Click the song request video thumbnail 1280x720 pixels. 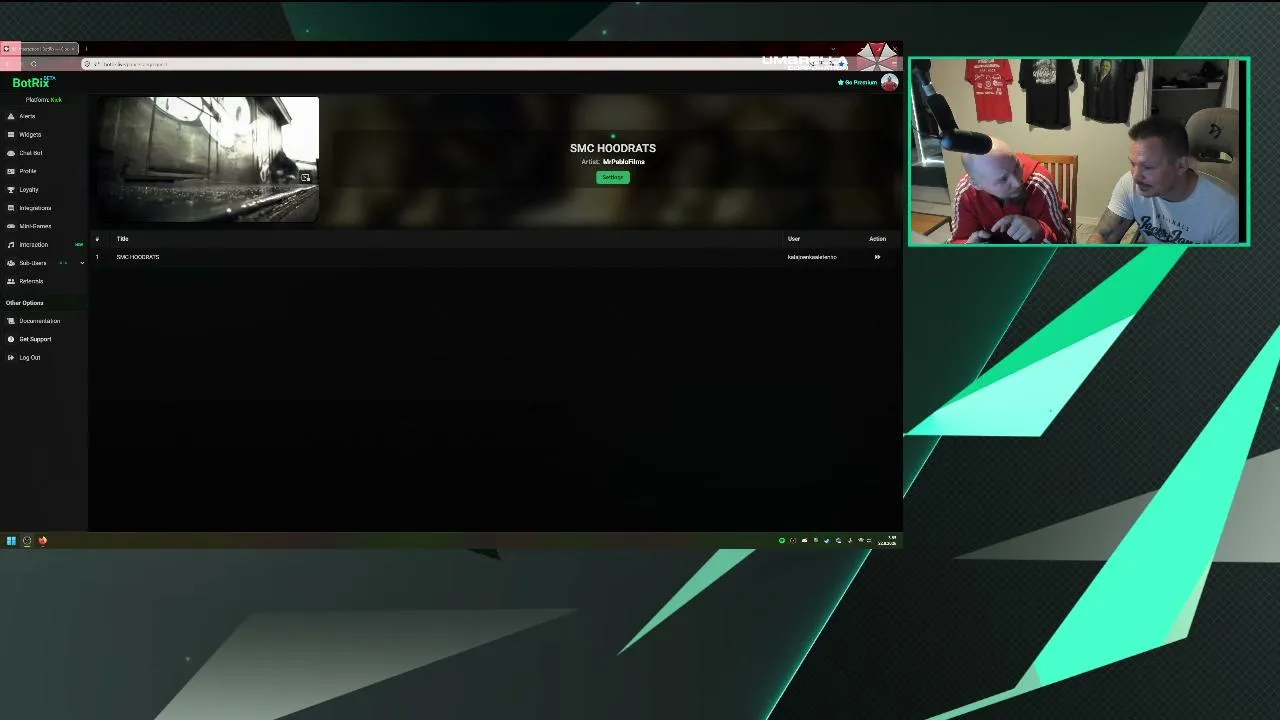(x=208, y=159)
